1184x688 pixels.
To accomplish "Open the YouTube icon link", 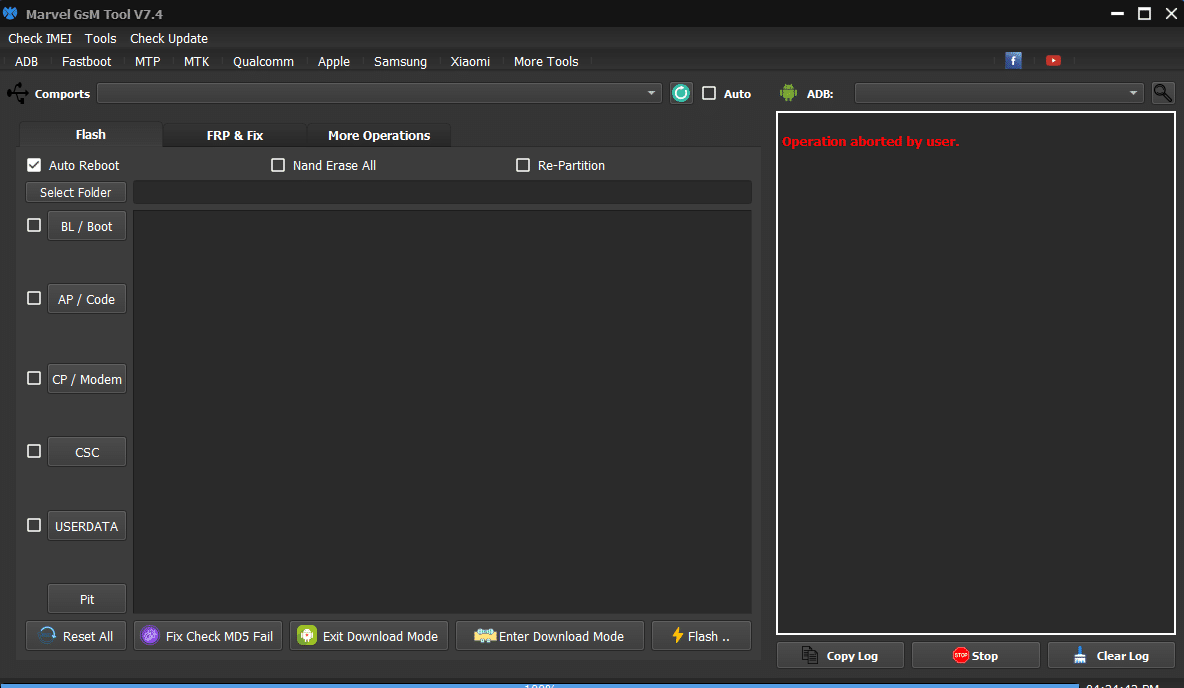I will pyautogui.click(x=1053, y=60).
